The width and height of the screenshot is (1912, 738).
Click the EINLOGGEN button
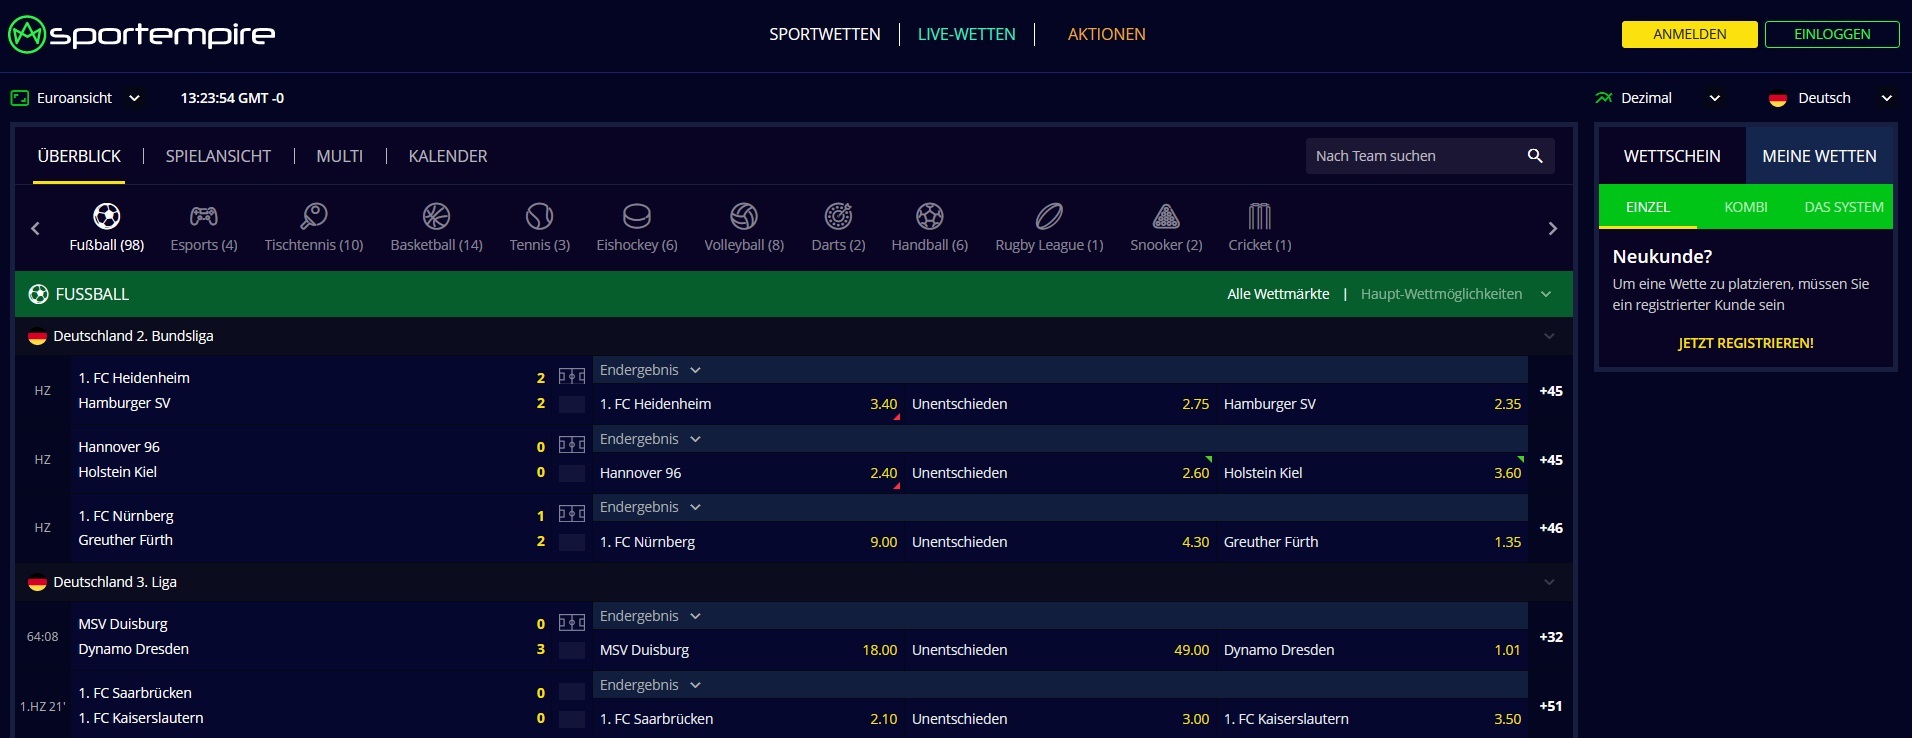click(x=1832, y=34)
